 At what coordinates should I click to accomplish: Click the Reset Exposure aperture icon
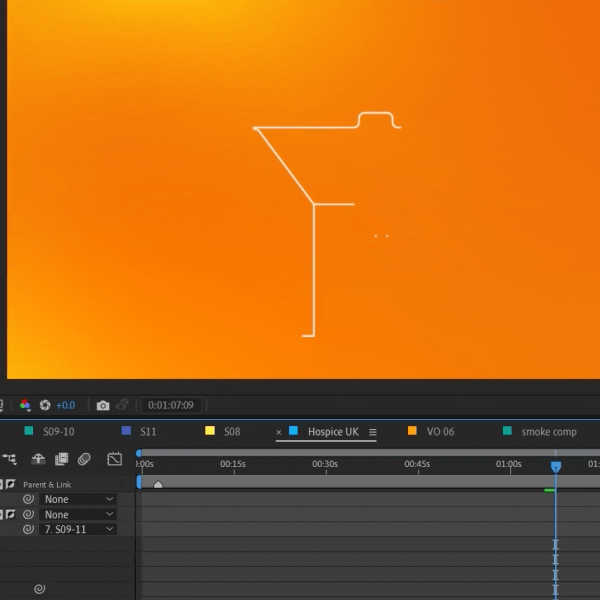(45, 405)
